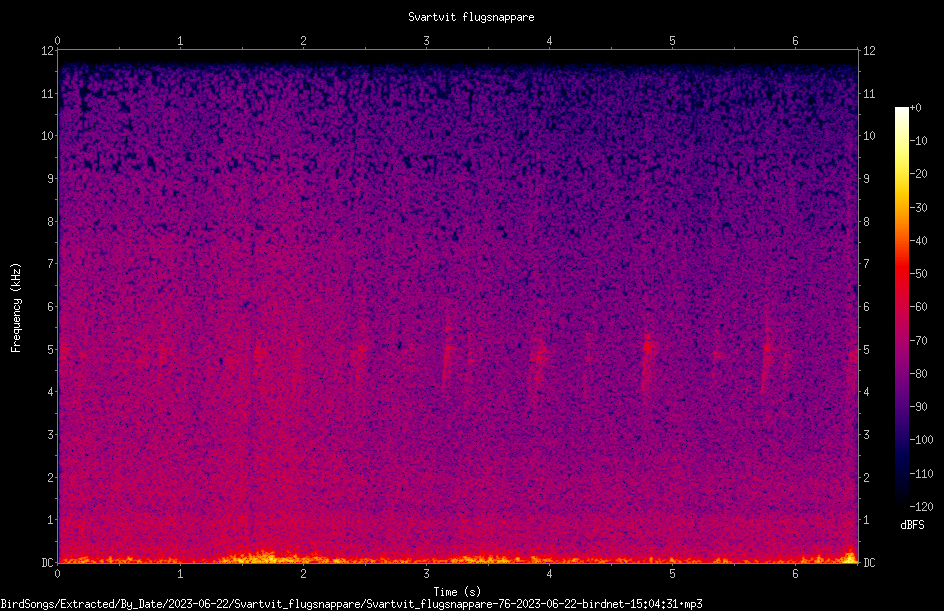Click the bright bird call near 4.8 seconds
The image size is (944, 611).
coord(647,347)
